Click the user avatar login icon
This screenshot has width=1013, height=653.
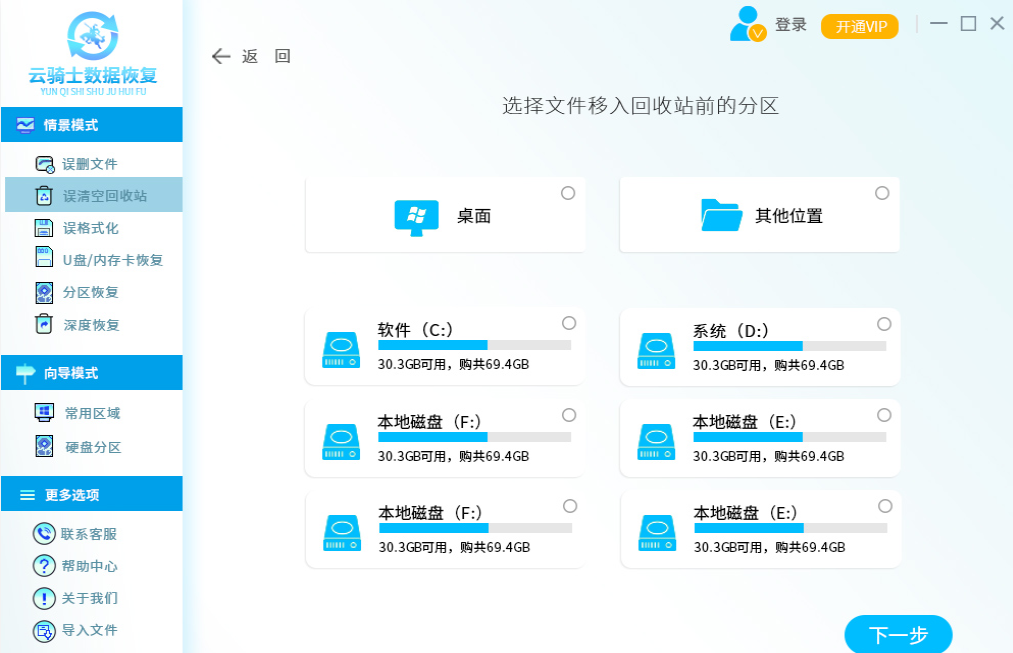tap(747, 24)
